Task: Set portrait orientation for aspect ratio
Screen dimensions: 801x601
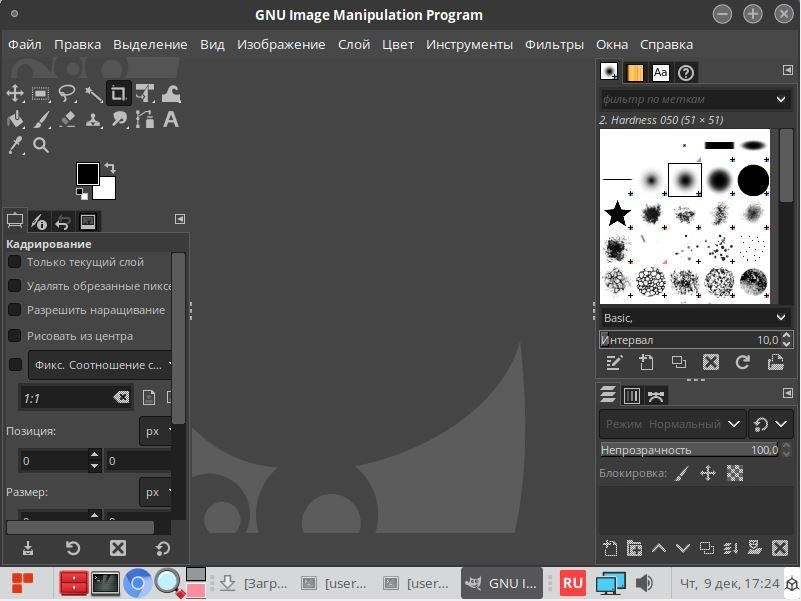Action: (149, 397)
